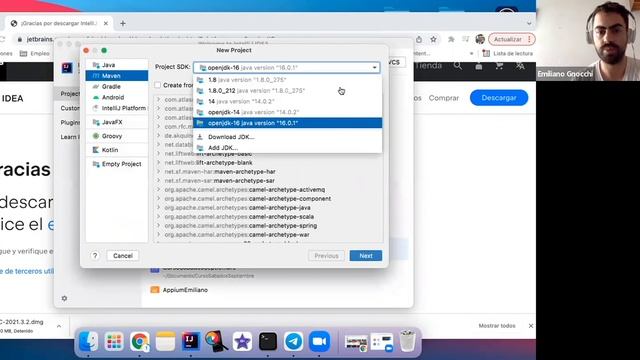Screen dimensions: 640x360
Task: Click Mostrar todos in downloads bar
Action: click(x=497, y=326)
